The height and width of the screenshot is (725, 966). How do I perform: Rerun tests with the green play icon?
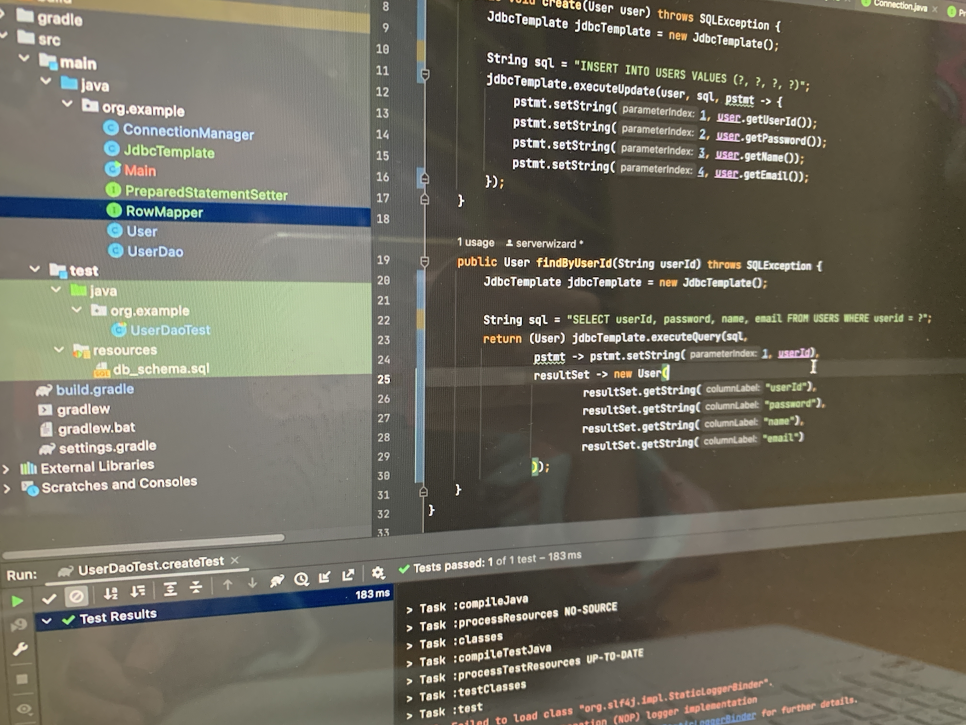(17, 601)
